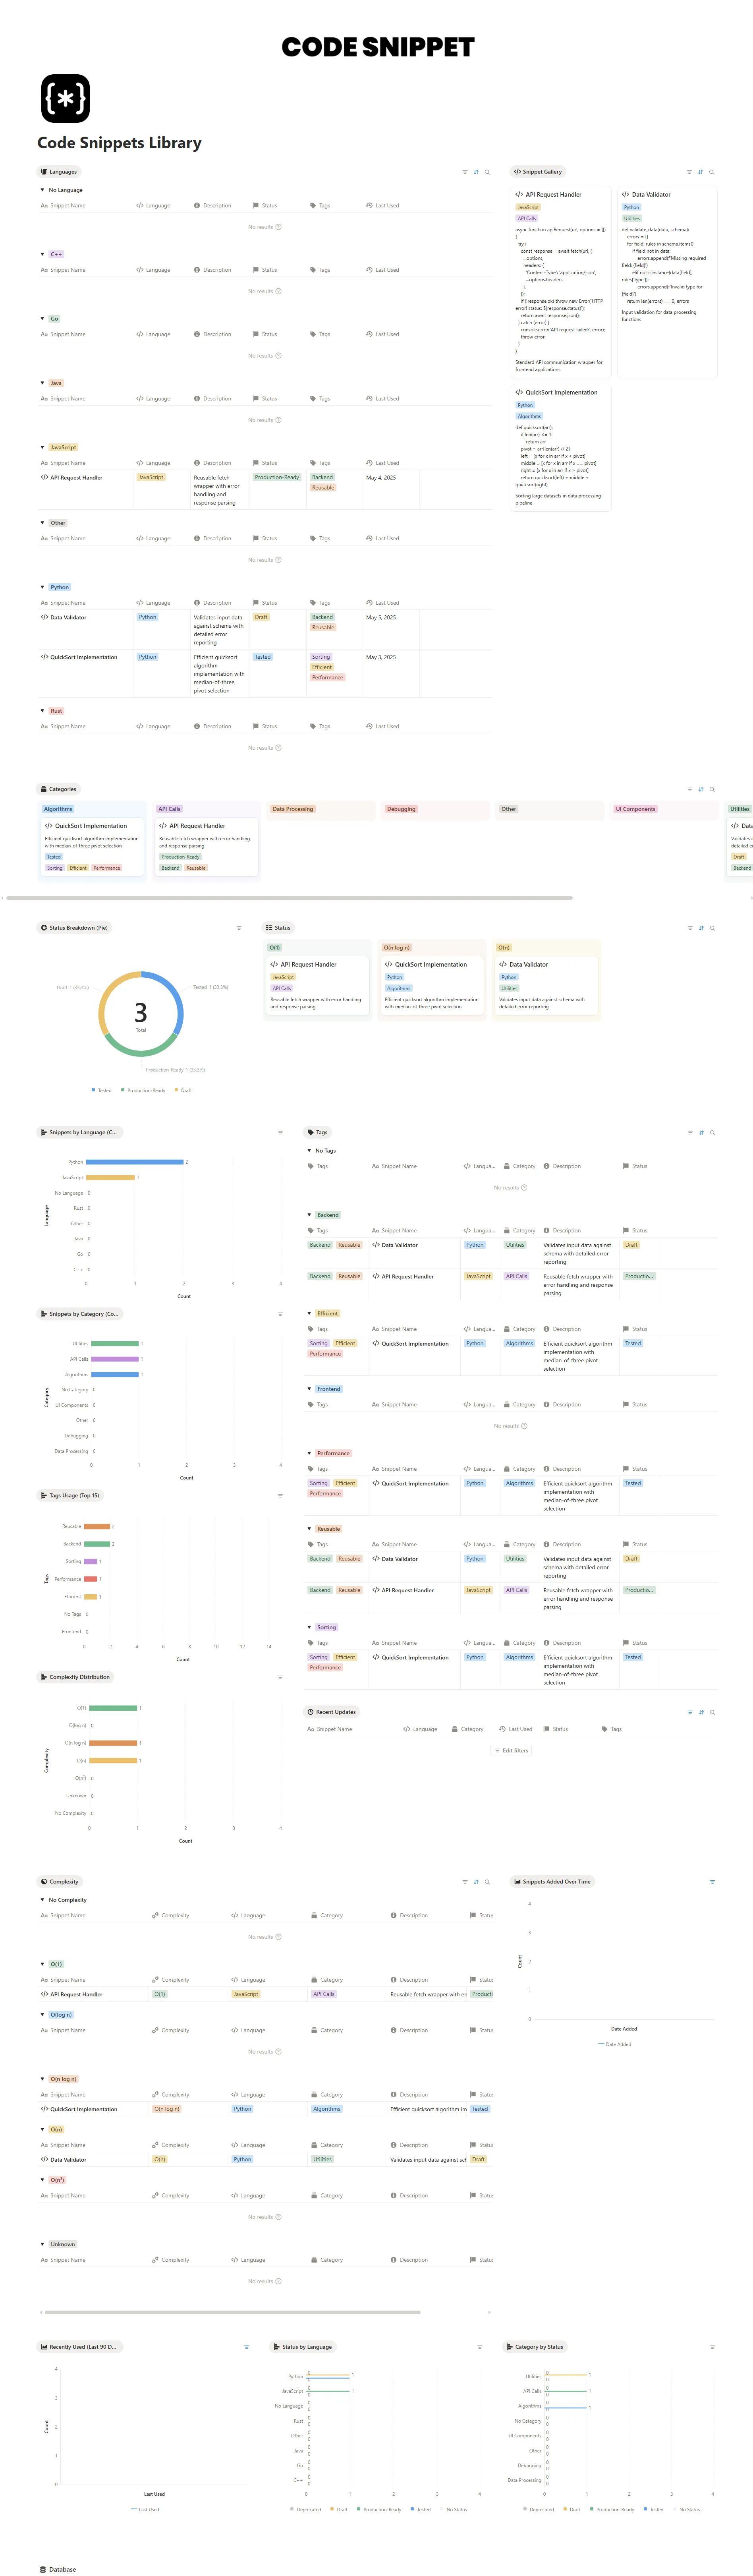Open search in the Snippet Gallery view
753x2576 pixels.
coord(711,172)
